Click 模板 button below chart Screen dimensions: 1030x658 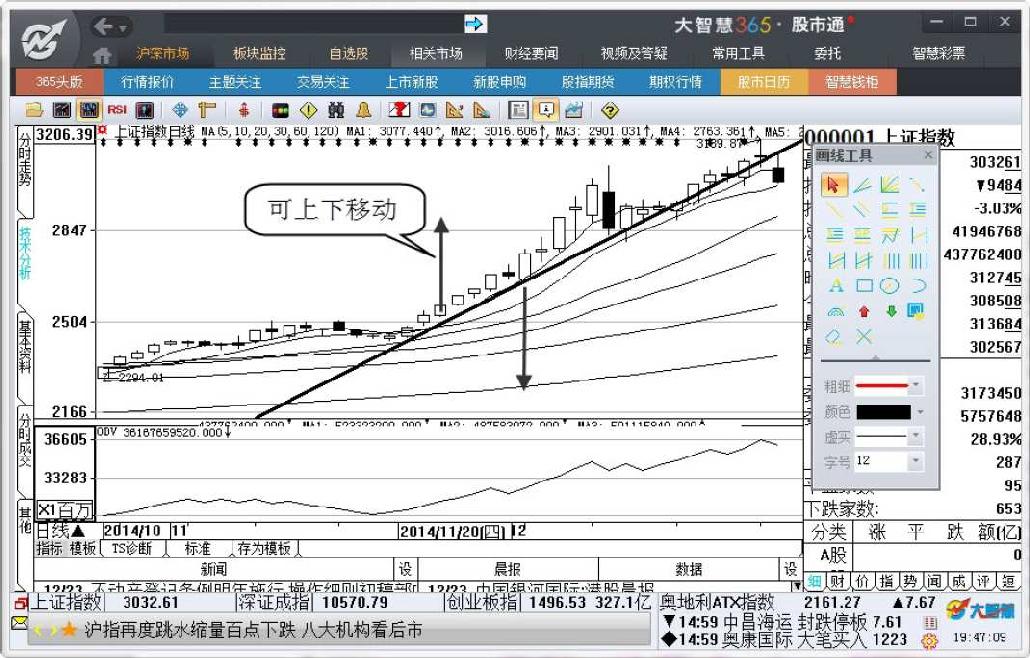pyautogui.click(x=83, y=548)
